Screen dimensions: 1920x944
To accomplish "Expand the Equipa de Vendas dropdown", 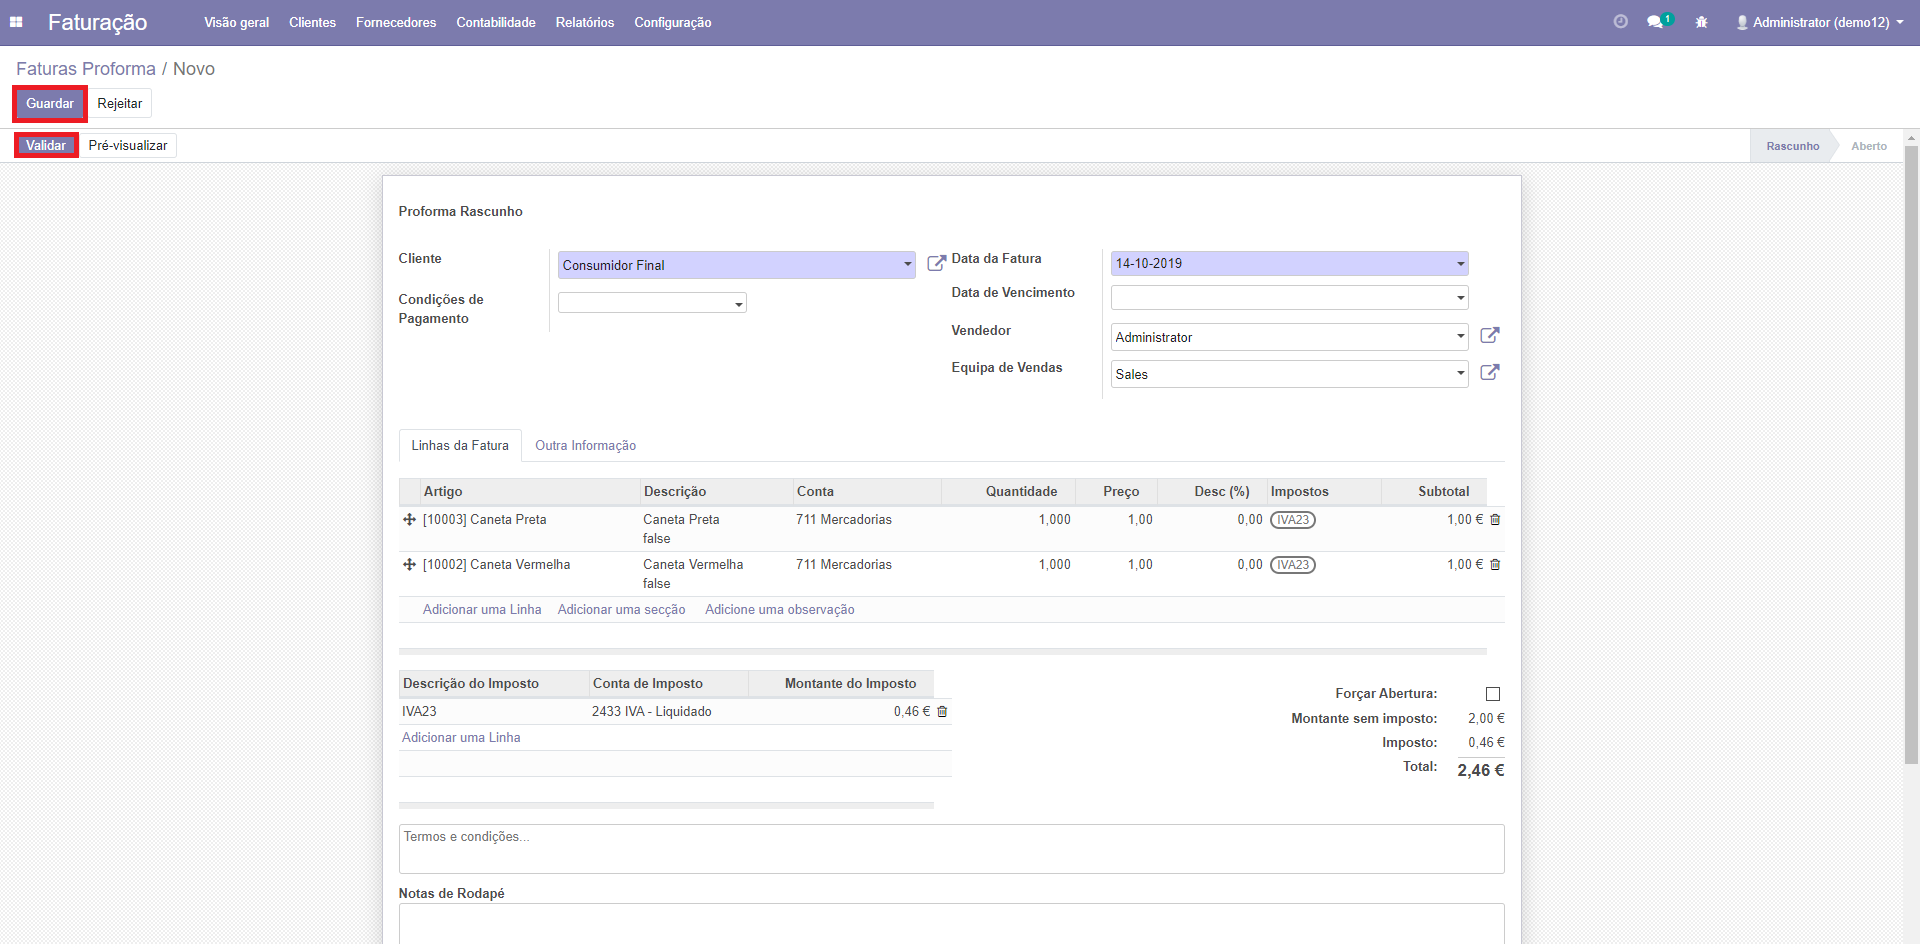I will point(1460,374).
